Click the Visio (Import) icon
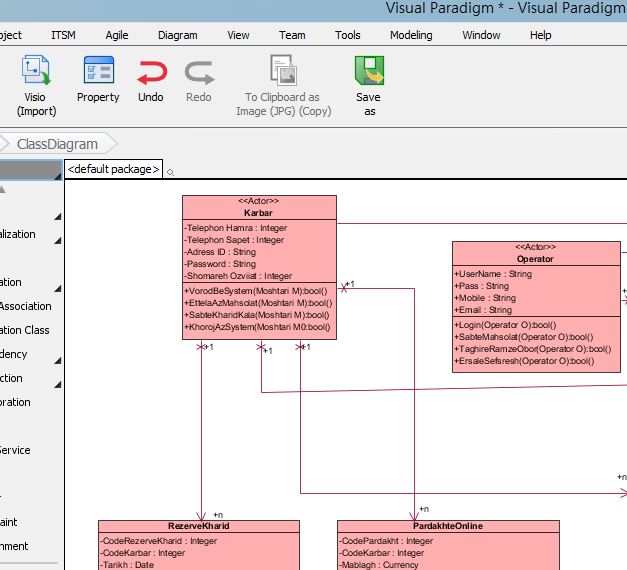The image size is (627, 570). (x=36, y=70)
